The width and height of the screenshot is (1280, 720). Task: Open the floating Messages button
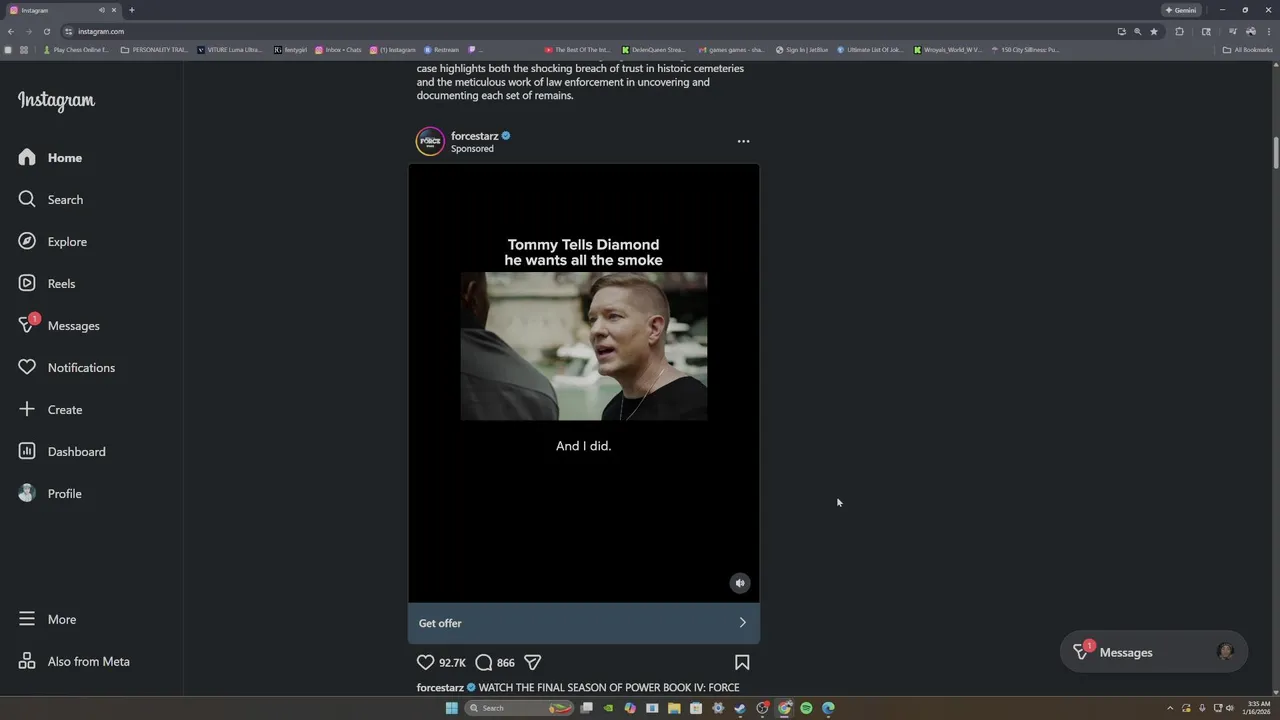pyautogui.click(x=1154, y=652)
